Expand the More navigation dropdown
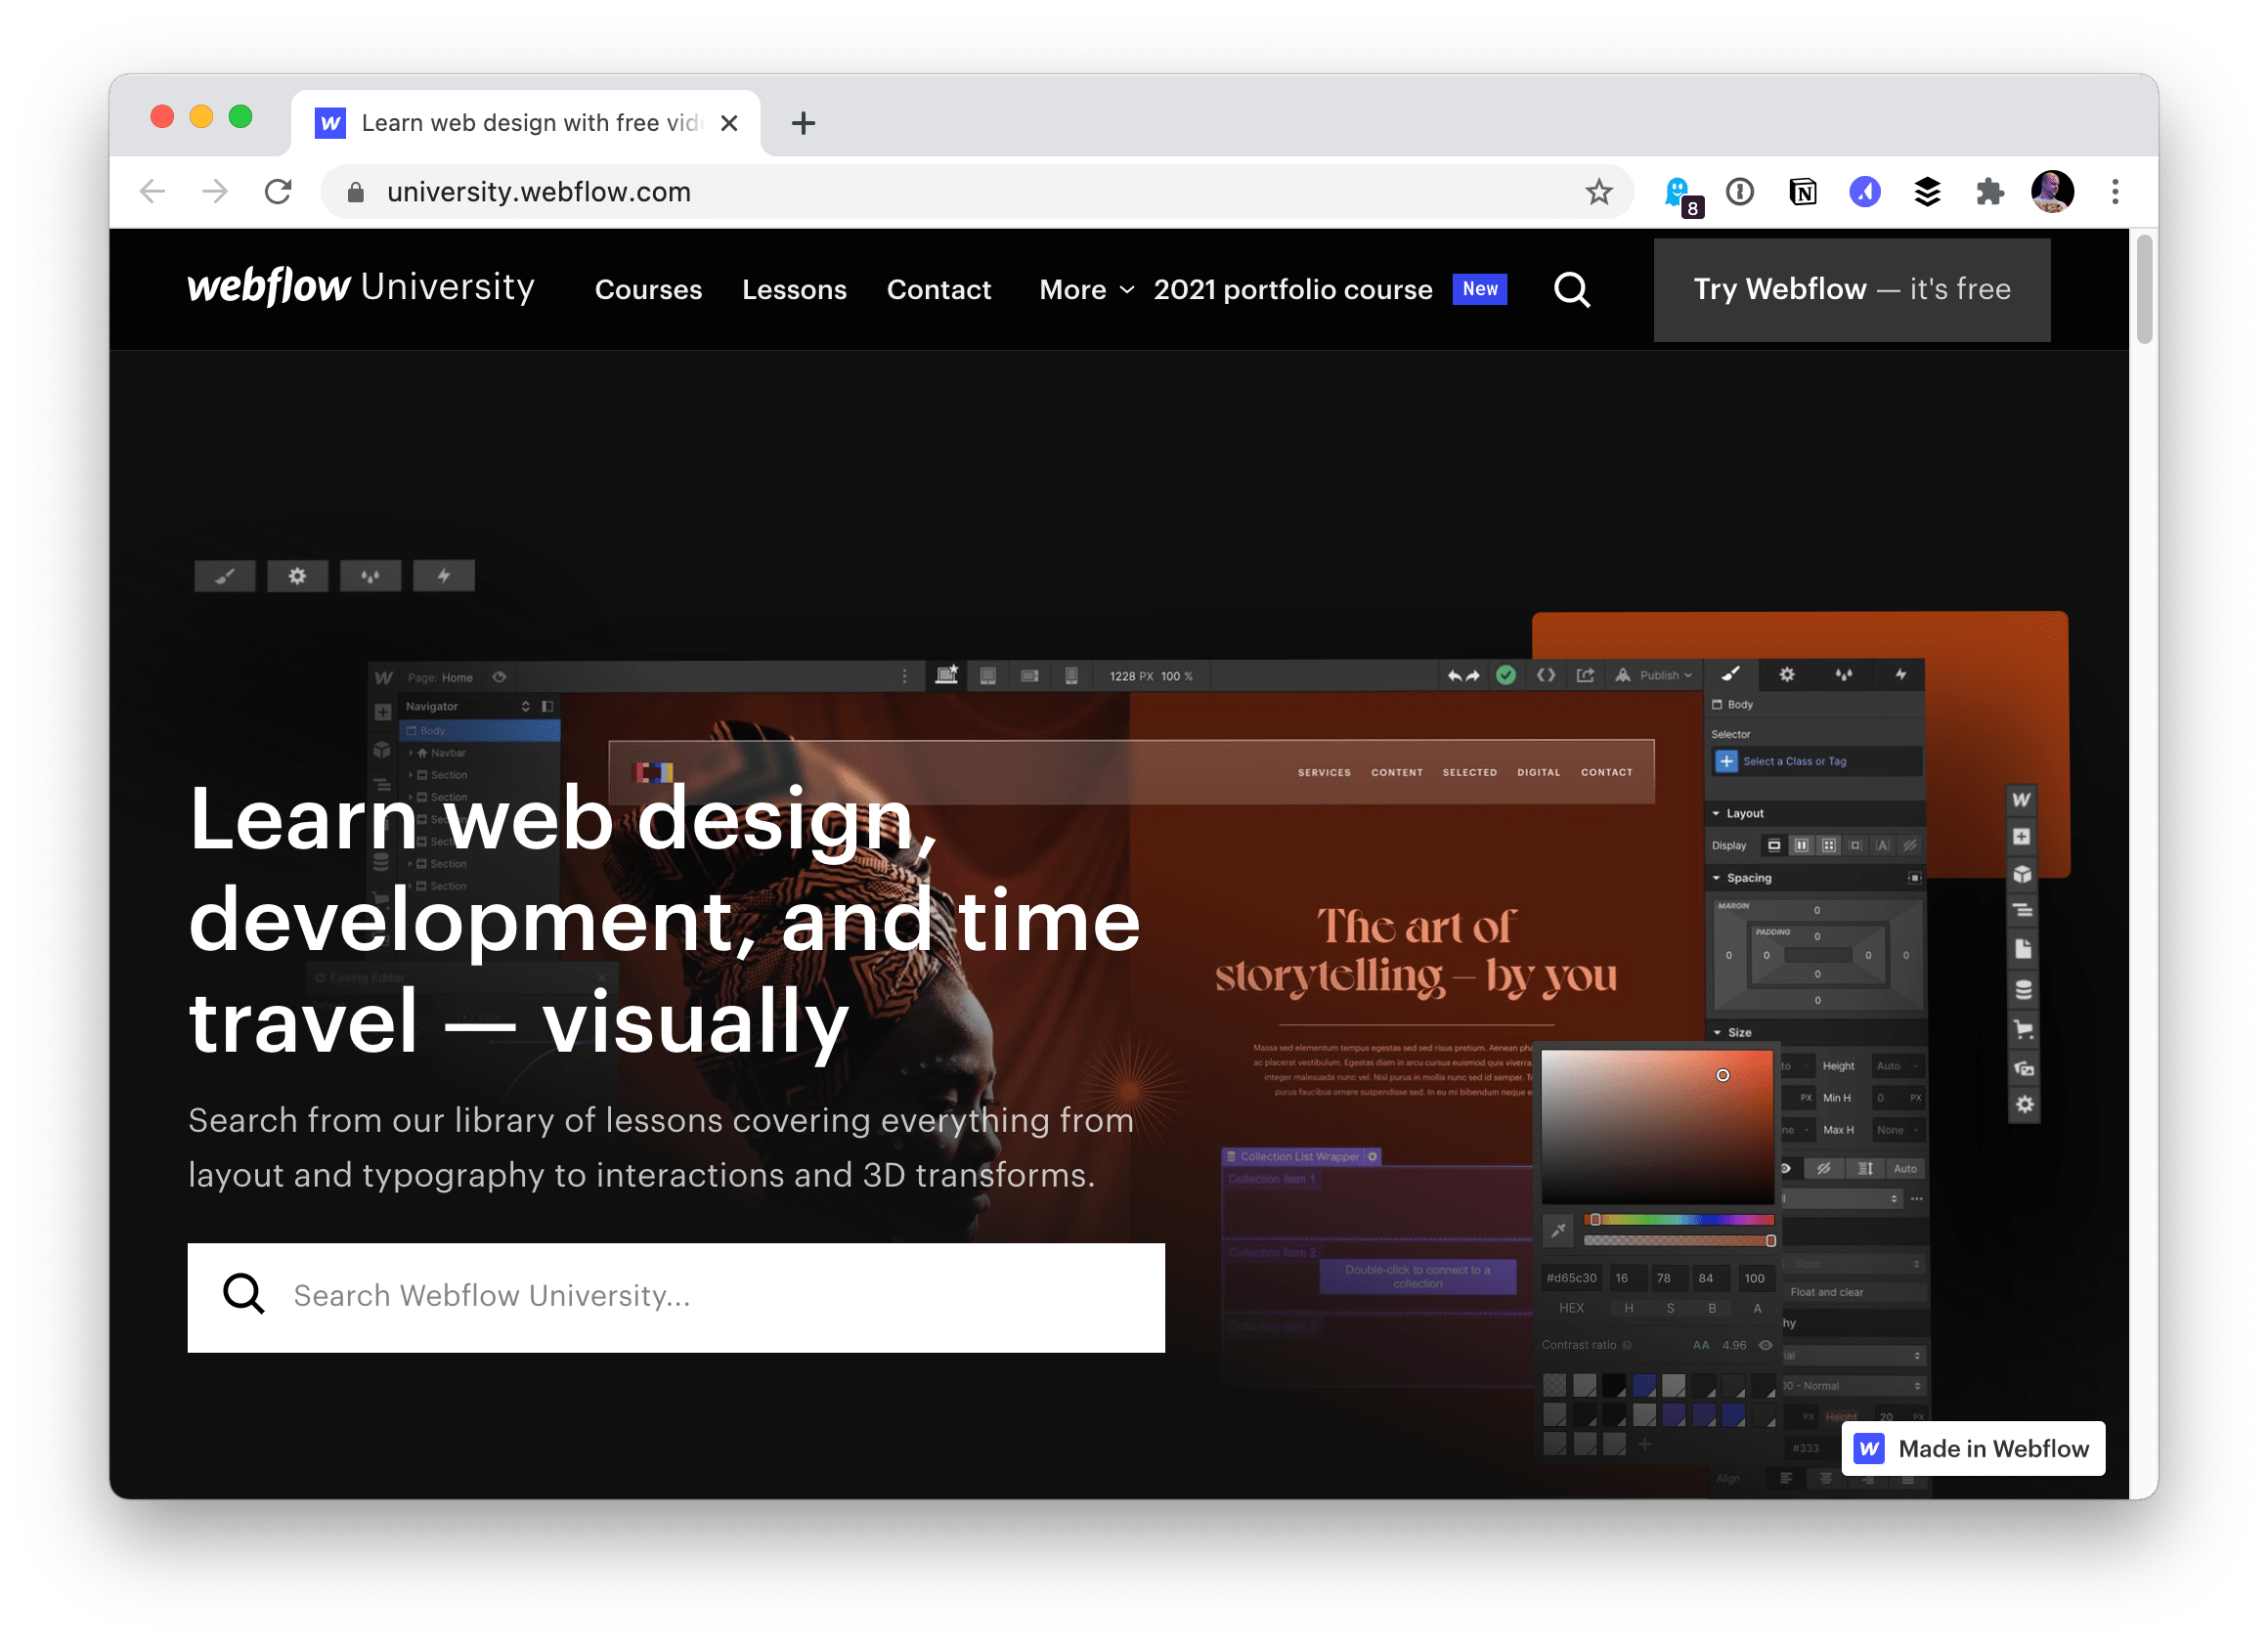 1087,290
